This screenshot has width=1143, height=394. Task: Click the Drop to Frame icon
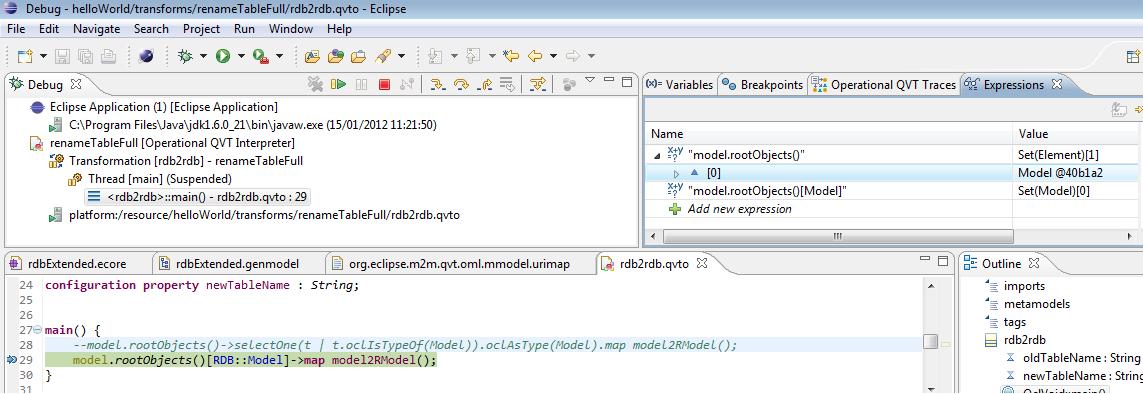pyautogui.click(x=507, y=84)
